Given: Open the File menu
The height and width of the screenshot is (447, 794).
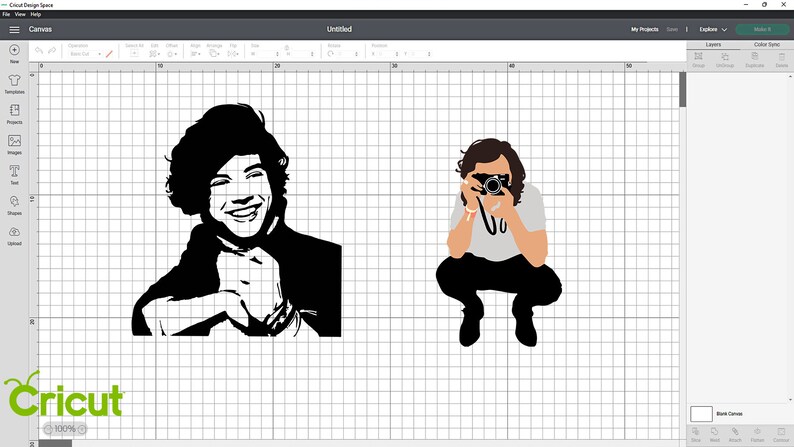Looking at the screenshot, I should click(x=6, y=14).
